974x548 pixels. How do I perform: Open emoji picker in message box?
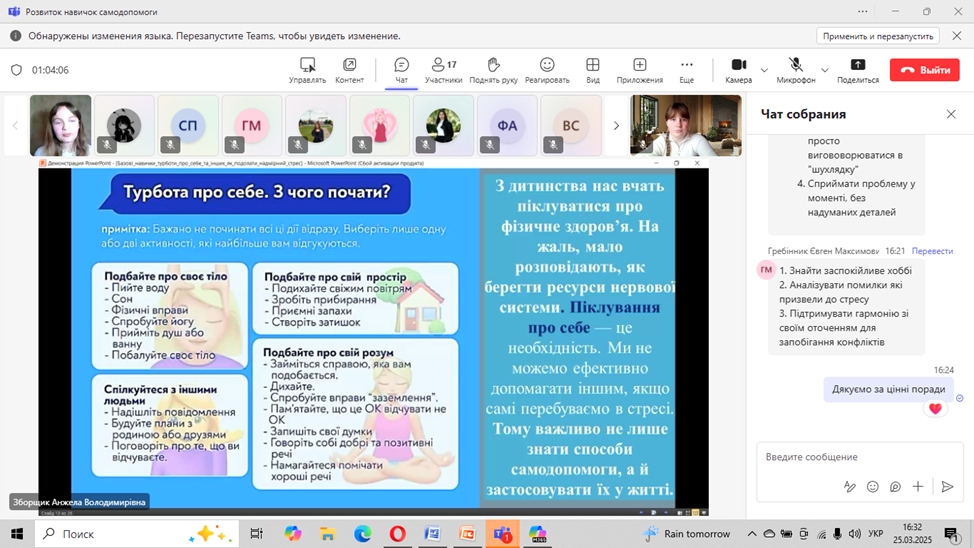click(873, 487)
